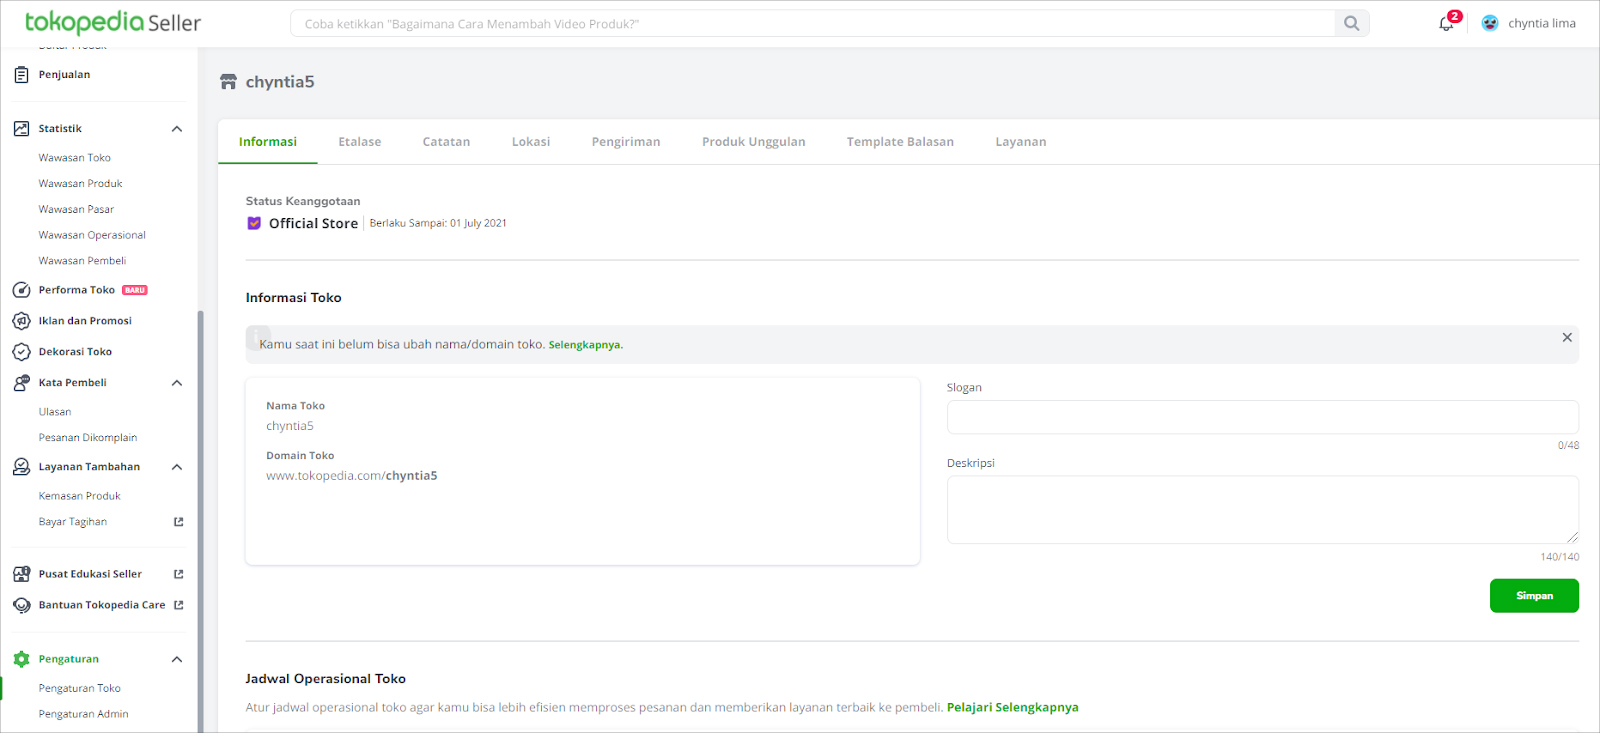The width and height of the screenshot is (1600, 733).
Task: Collapse the Kata Pembeli section
Action: point(177,383)
